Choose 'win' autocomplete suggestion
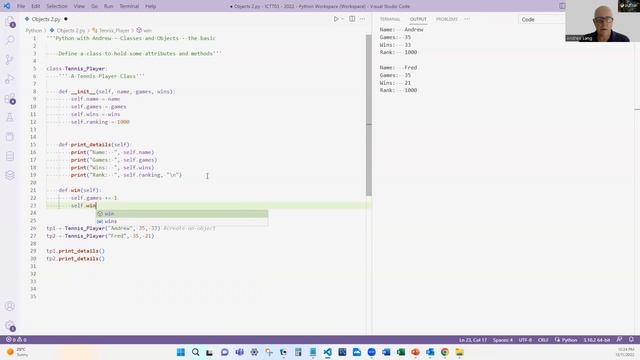This screenshot has width=640, height=360. pyautogui.click(x=182, y=214)
